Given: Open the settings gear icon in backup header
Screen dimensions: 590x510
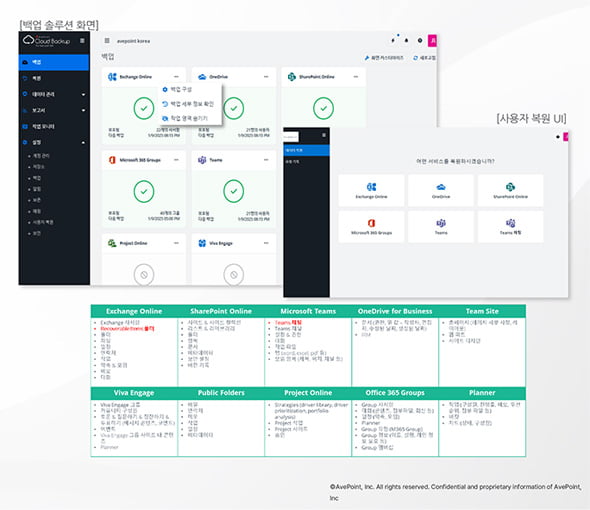Looking at the screenshot, I should (420, 40).
